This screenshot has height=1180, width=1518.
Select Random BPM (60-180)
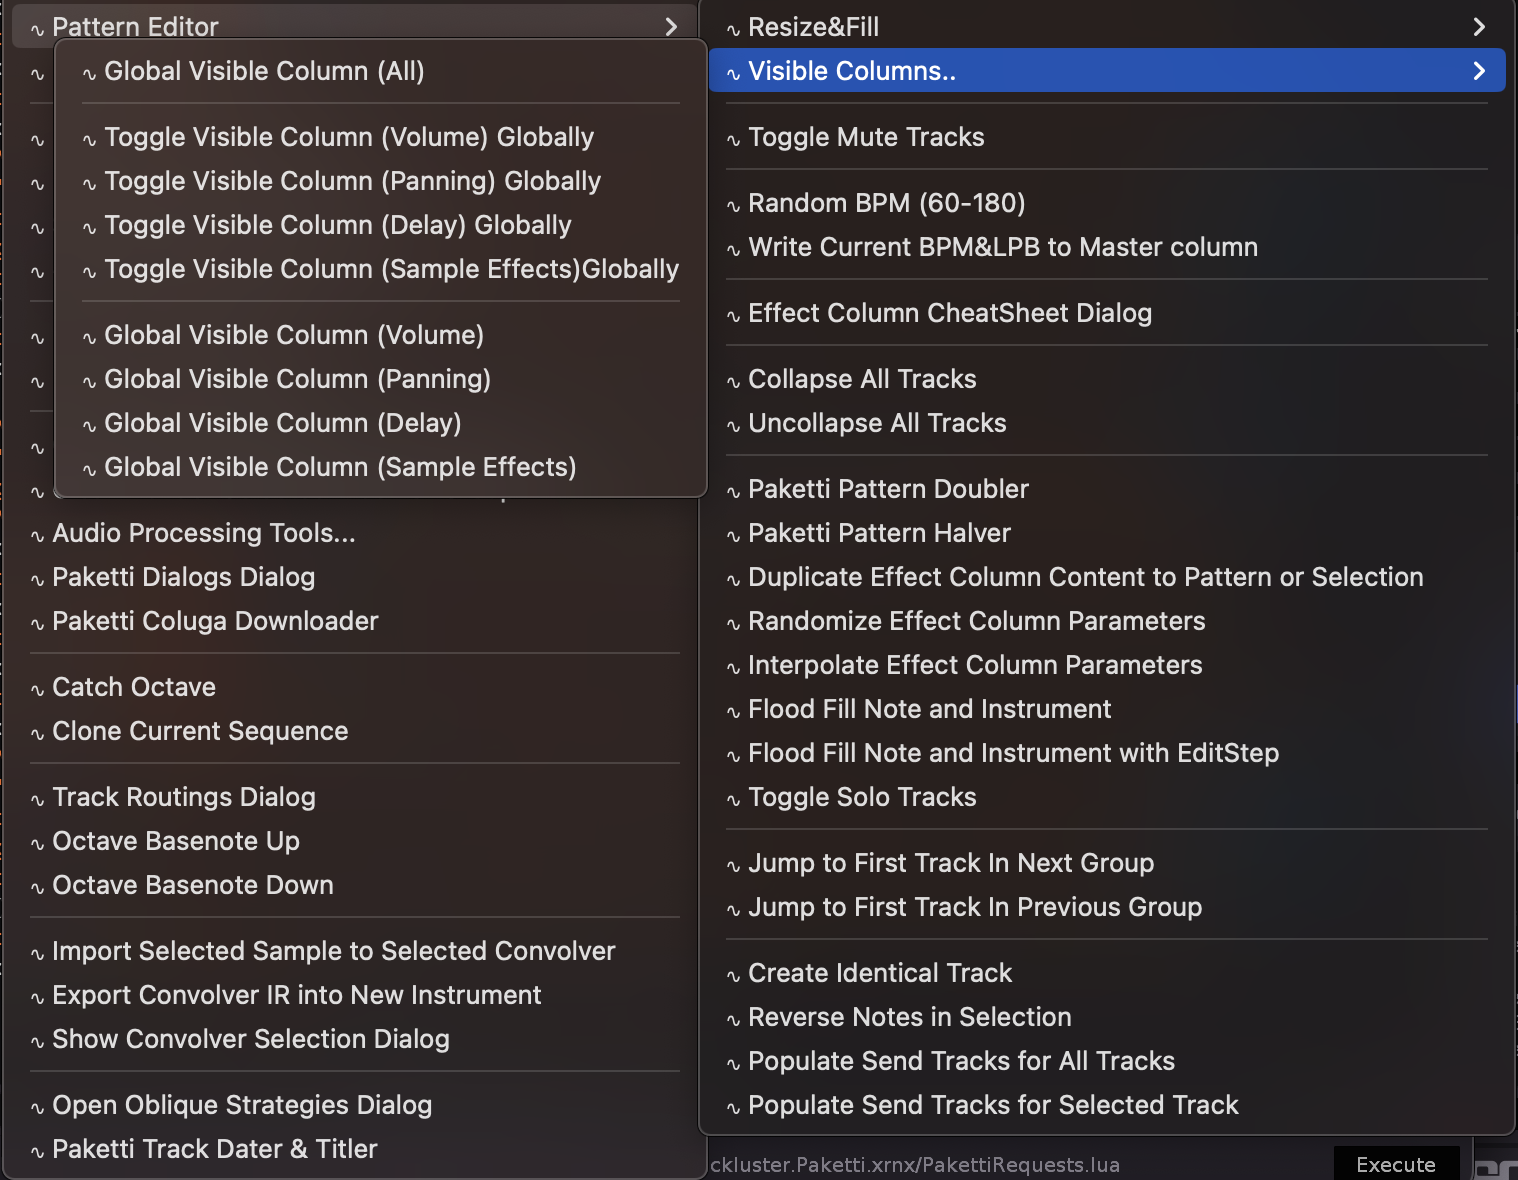[x=886, y=203]
